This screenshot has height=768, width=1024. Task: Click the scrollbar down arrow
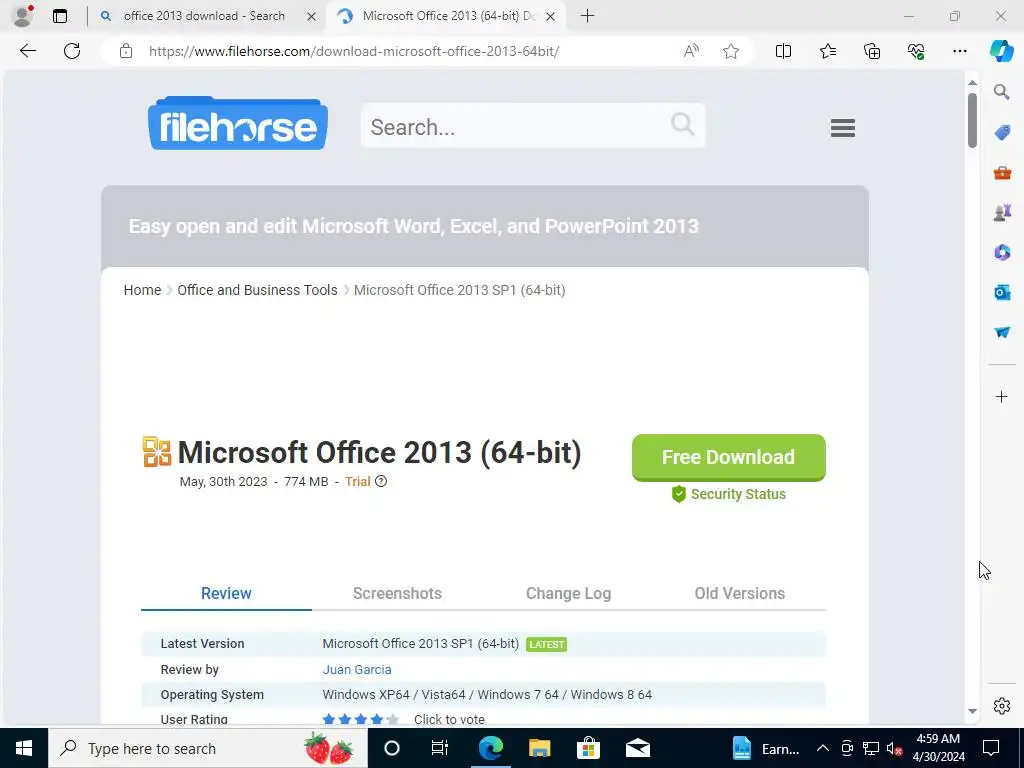(x=972, y=711)
